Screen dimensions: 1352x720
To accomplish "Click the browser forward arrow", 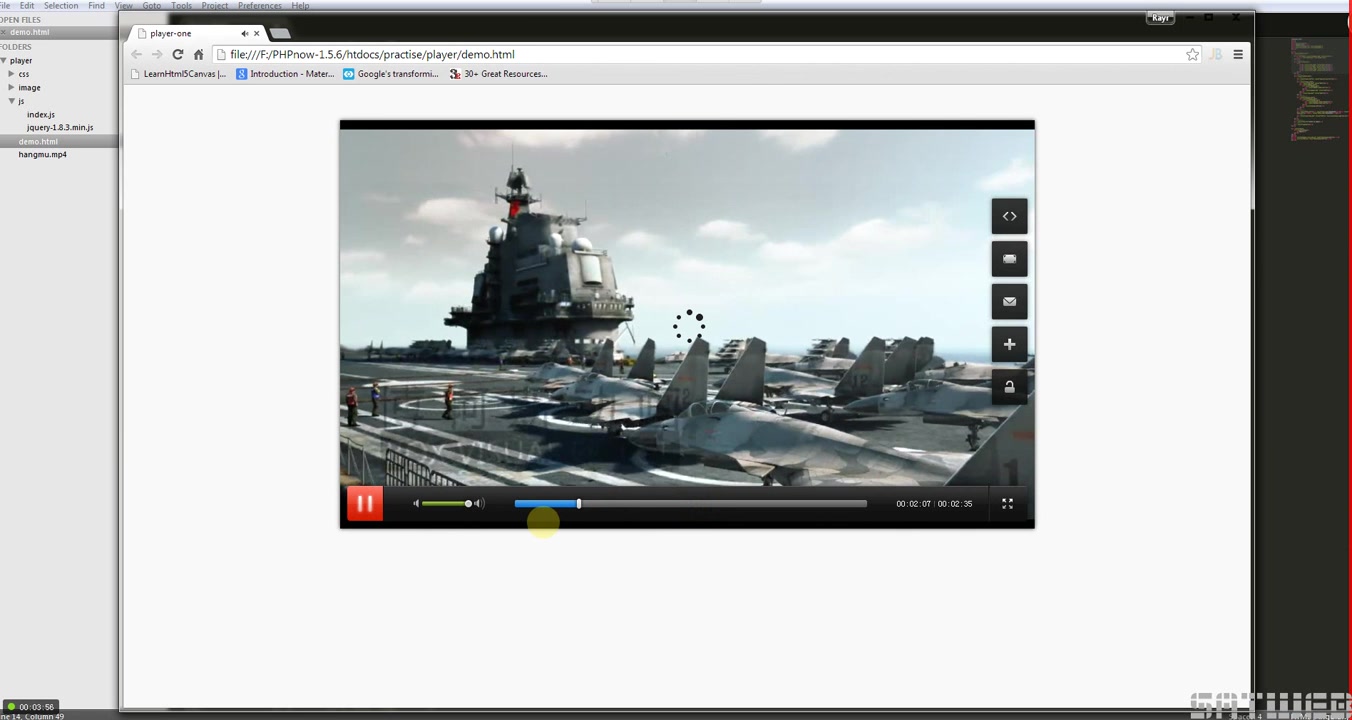I will (156, 54).
